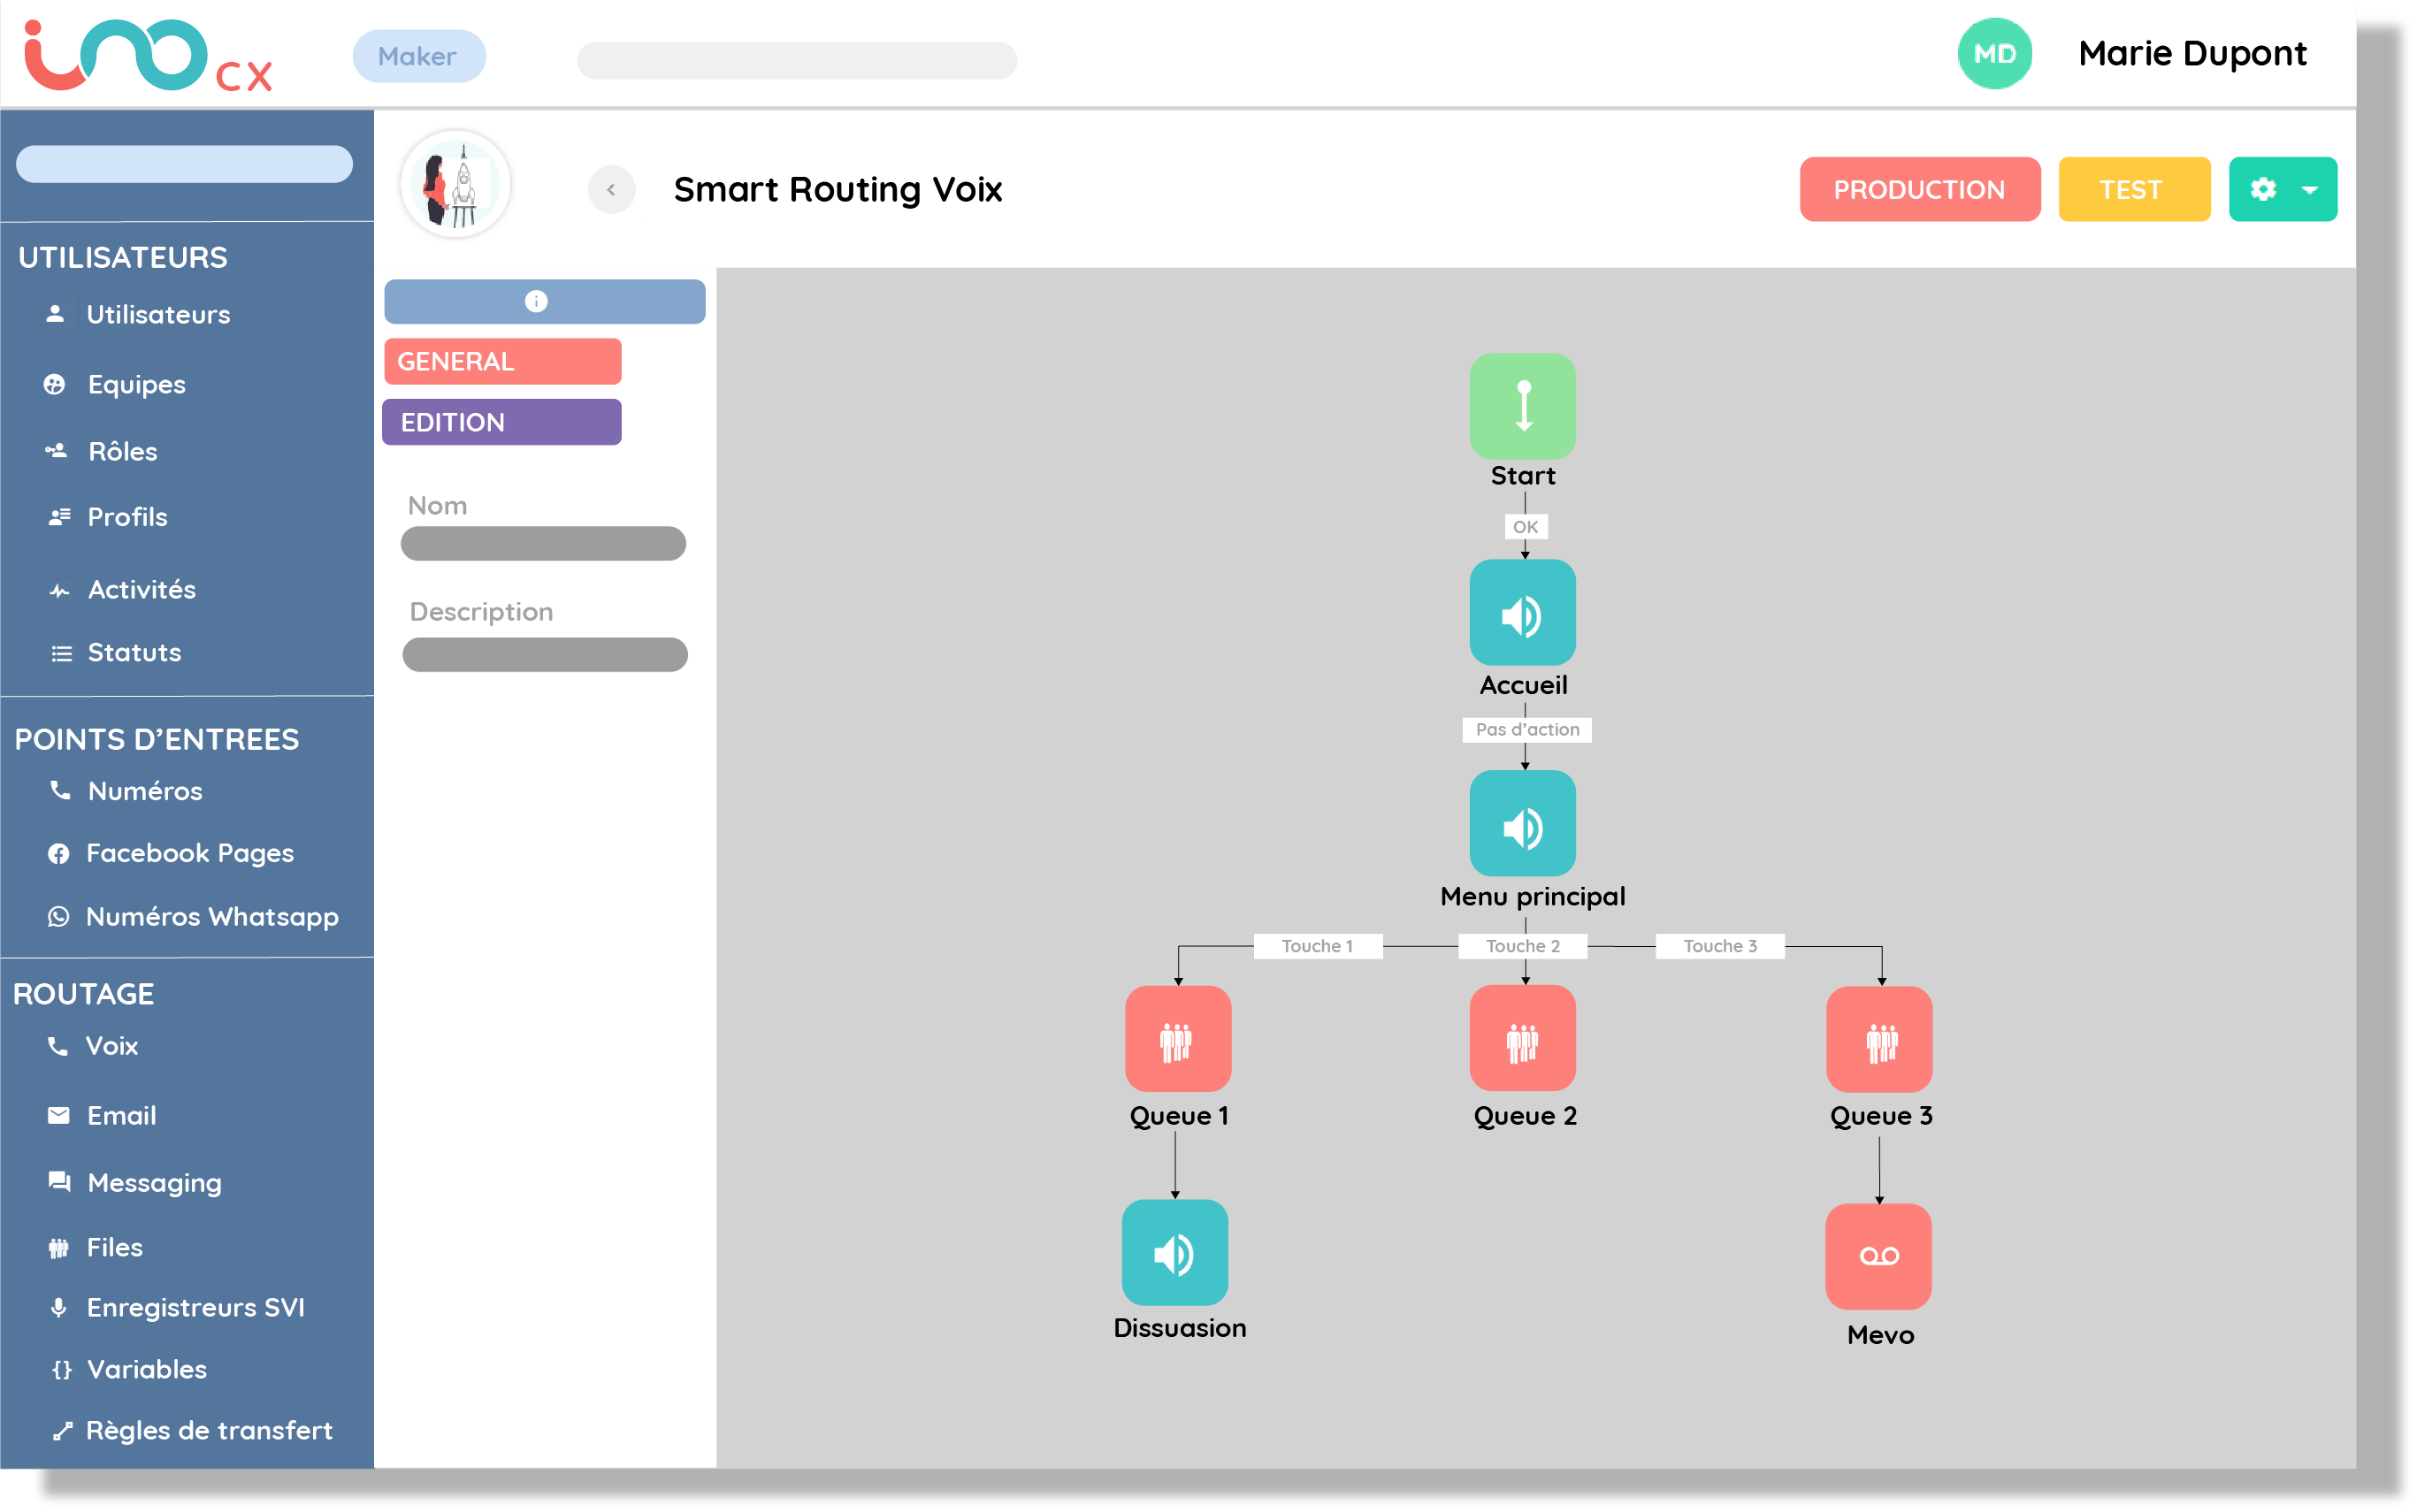This screenshot has height=1512, width=2417.
Task: Click the Nom input field
Action: coord(543,543)
